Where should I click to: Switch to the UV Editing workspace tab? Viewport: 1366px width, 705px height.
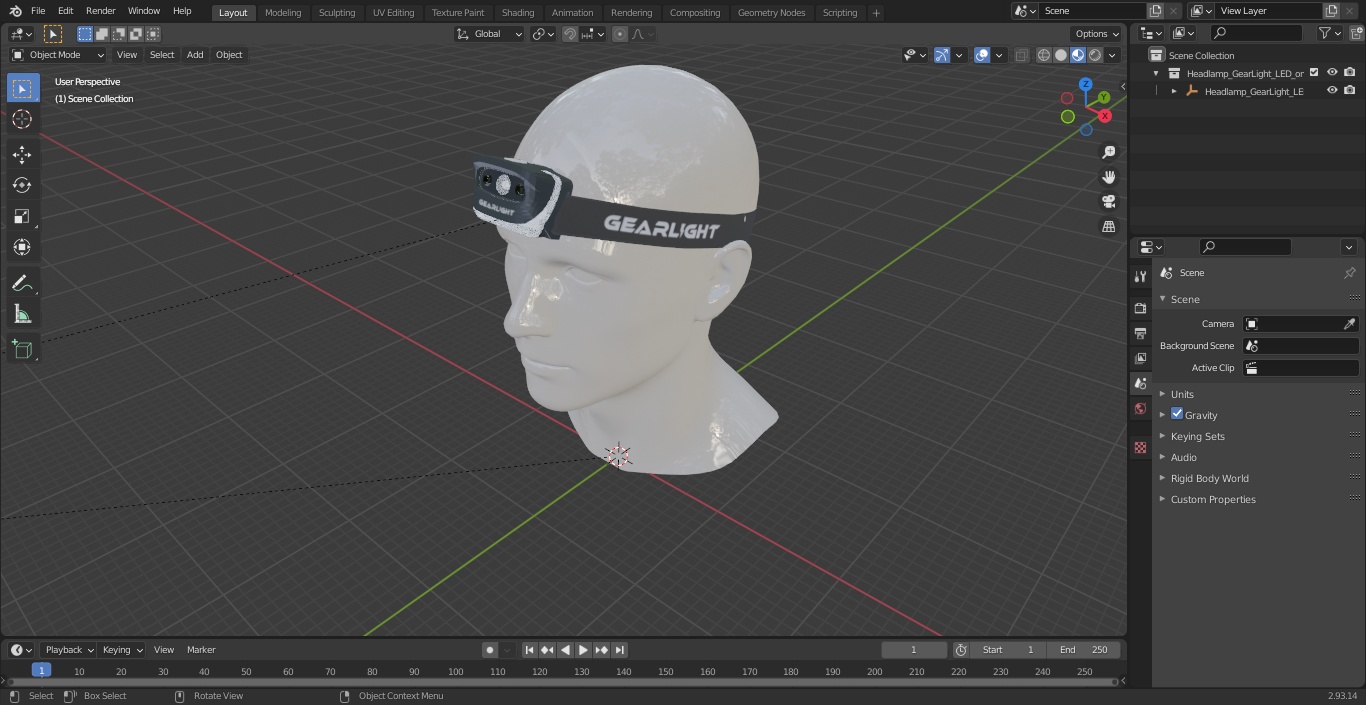(393, 13)
